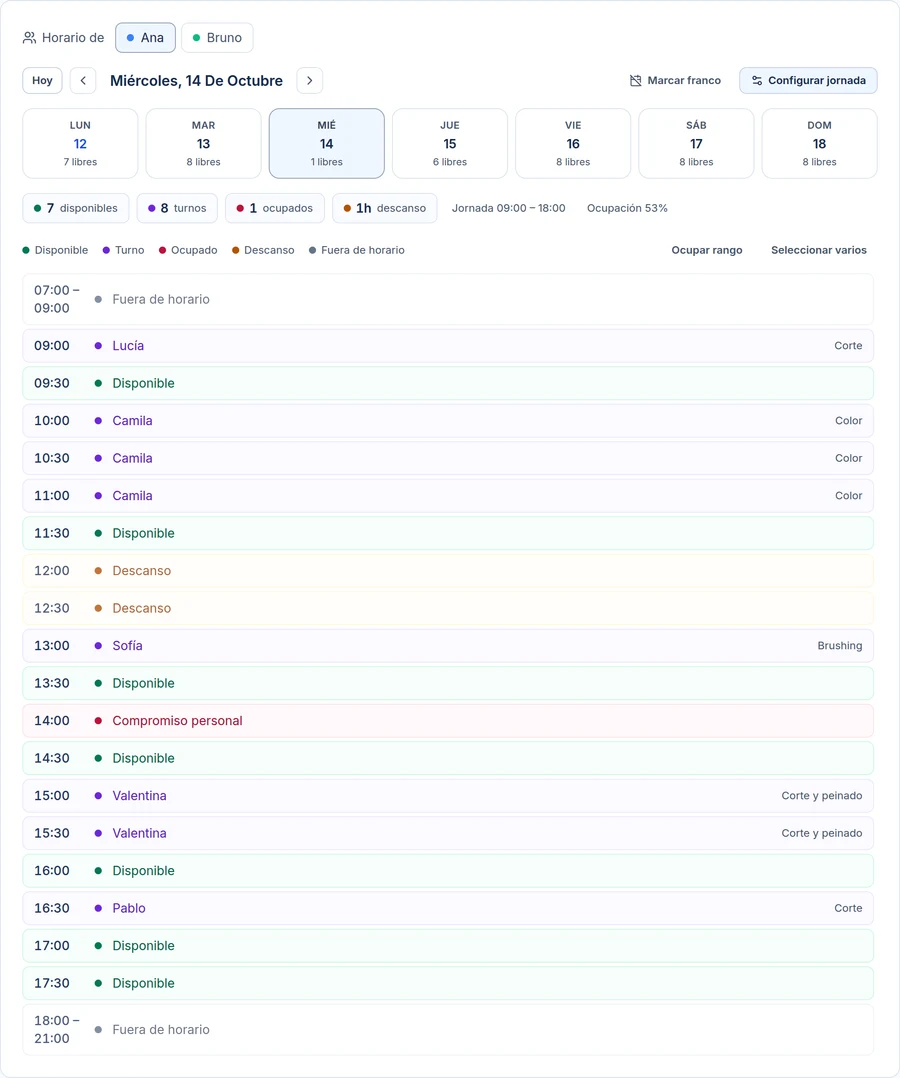Click Ocupar rango
Image resolution: width=900 pixels, height=1078 pixels.
click(707, 250)
